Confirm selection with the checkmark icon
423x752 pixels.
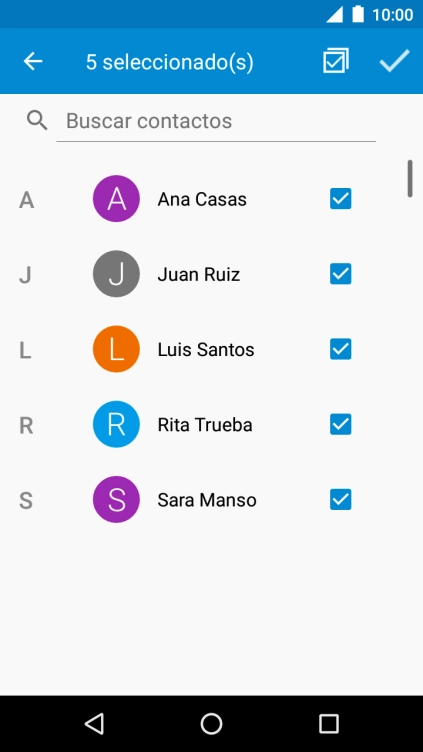click(394, 61)
